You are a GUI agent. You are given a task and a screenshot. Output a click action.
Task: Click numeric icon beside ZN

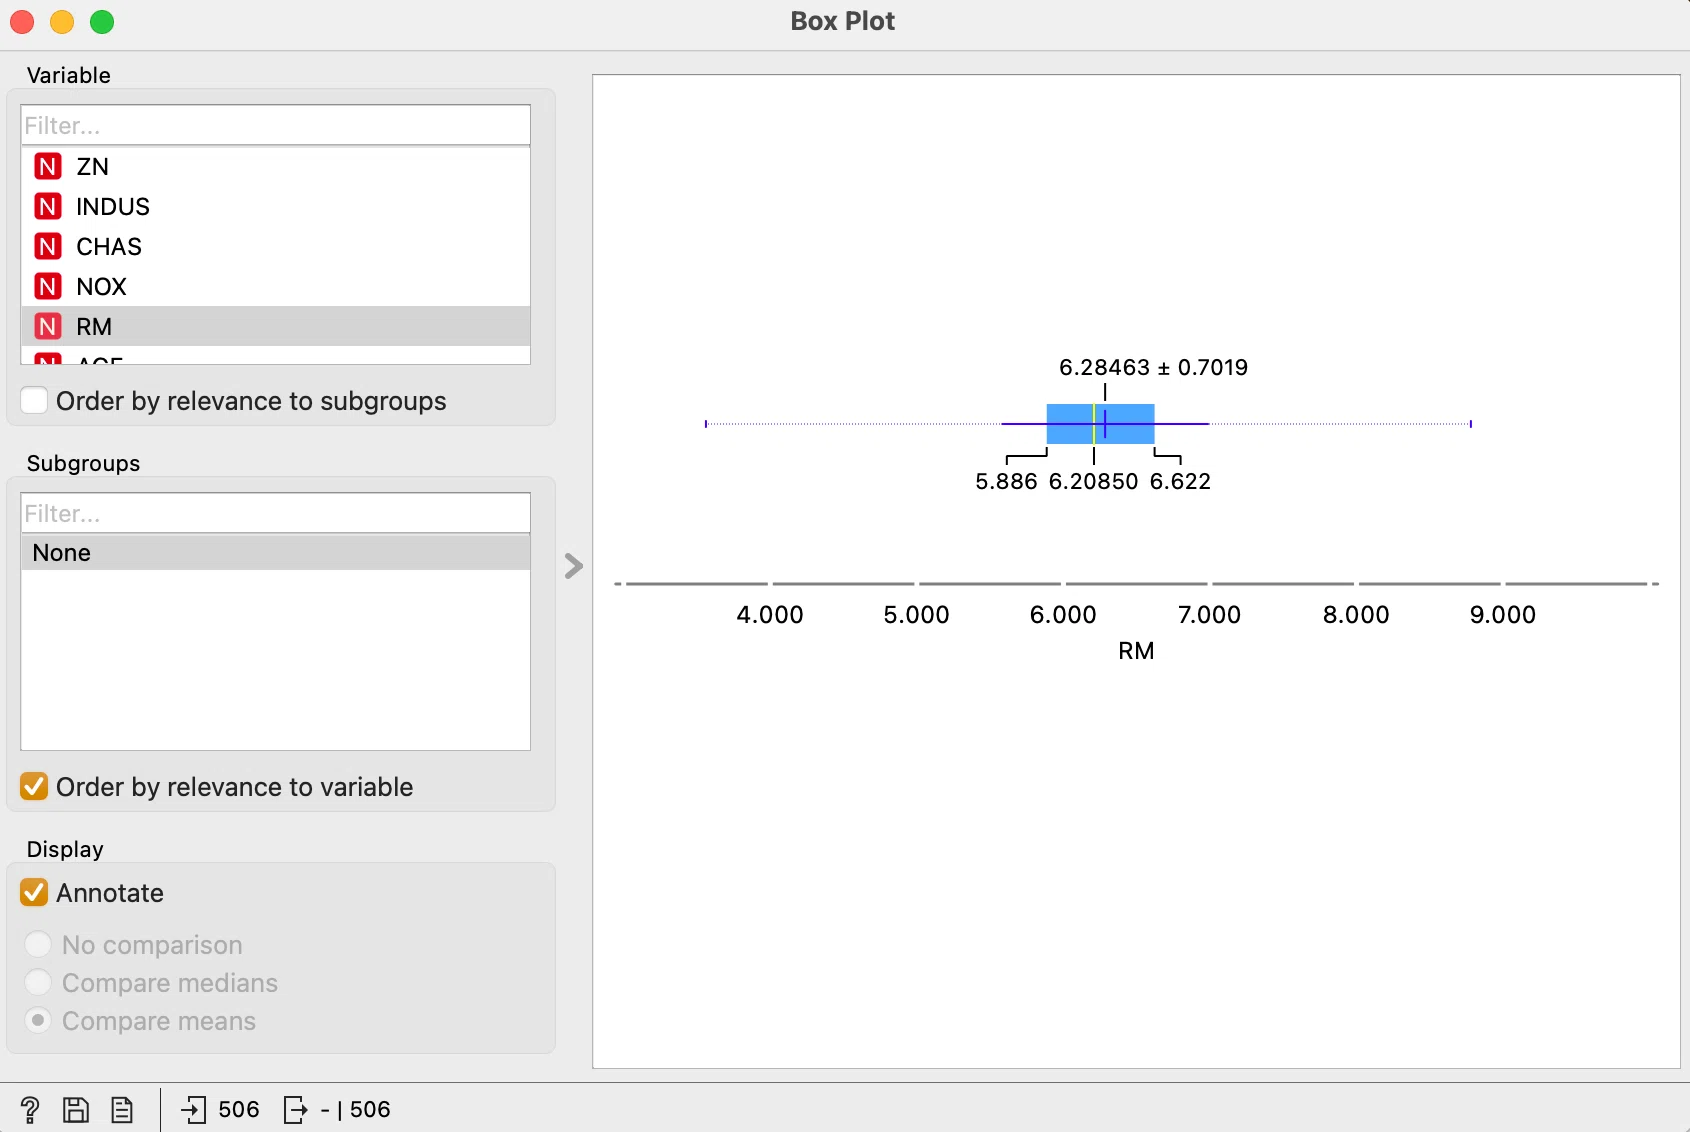click(48, 166)
